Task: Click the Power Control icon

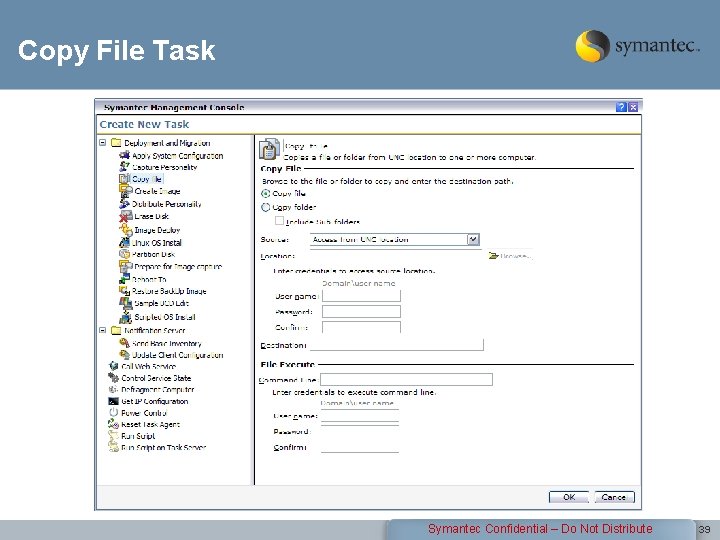Action: (113, 412)
